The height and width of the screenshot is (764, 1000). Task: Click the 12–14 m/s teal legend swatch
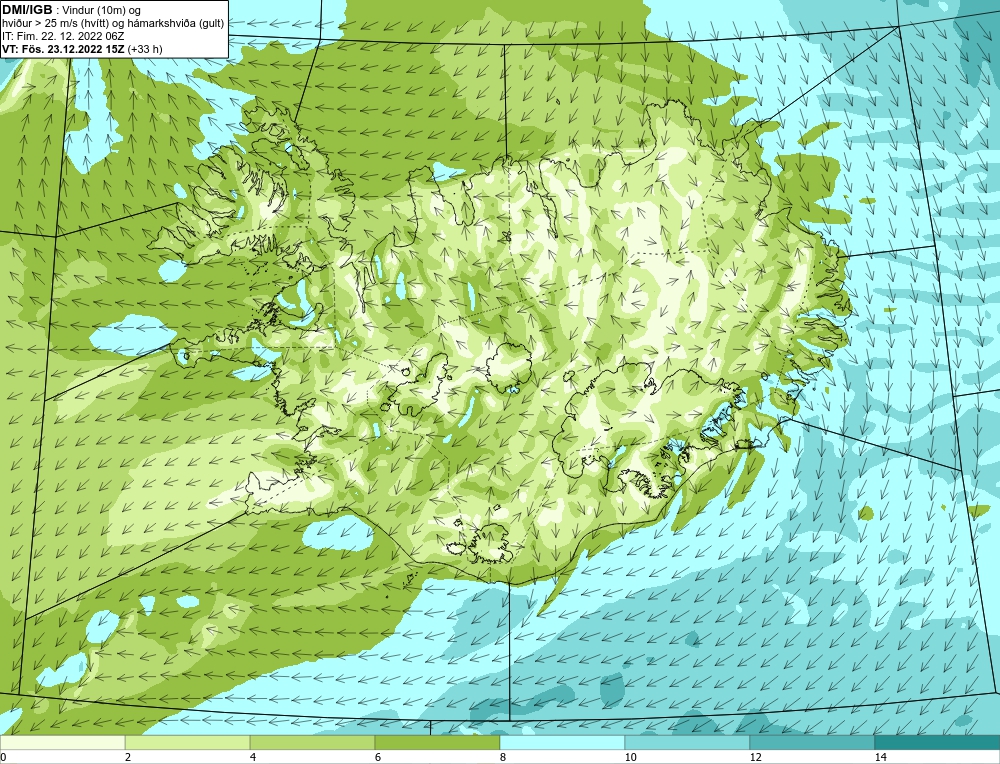[812, 742]
